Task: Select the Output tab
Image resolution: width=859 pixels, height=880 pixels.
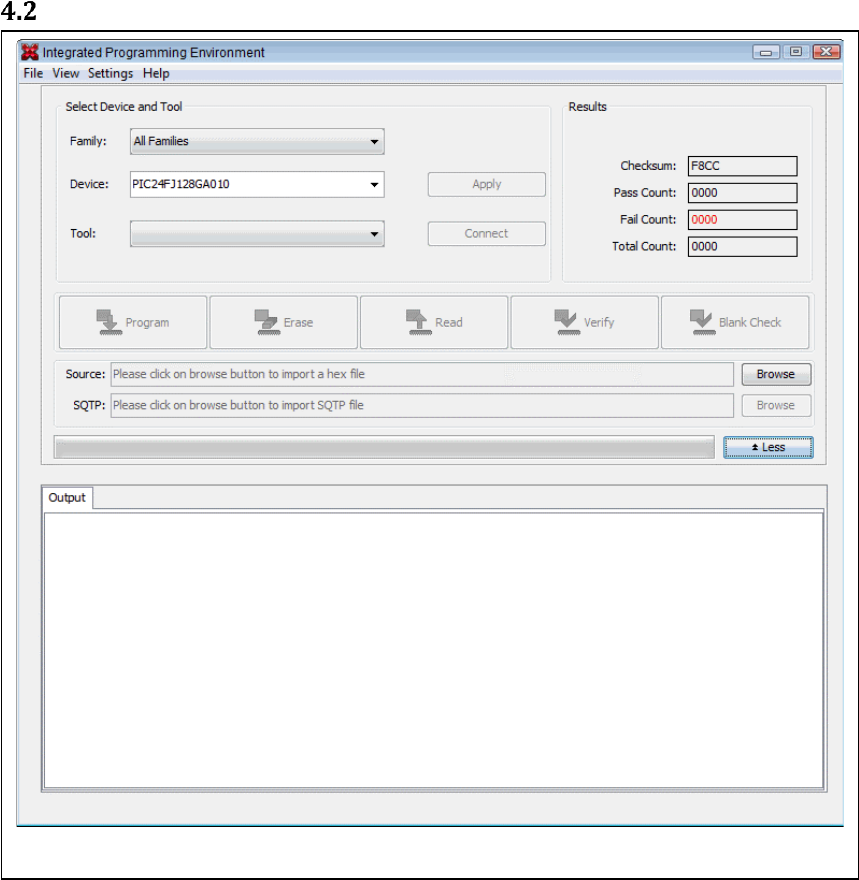Action: pyautogui.click(x=67, y=498)
